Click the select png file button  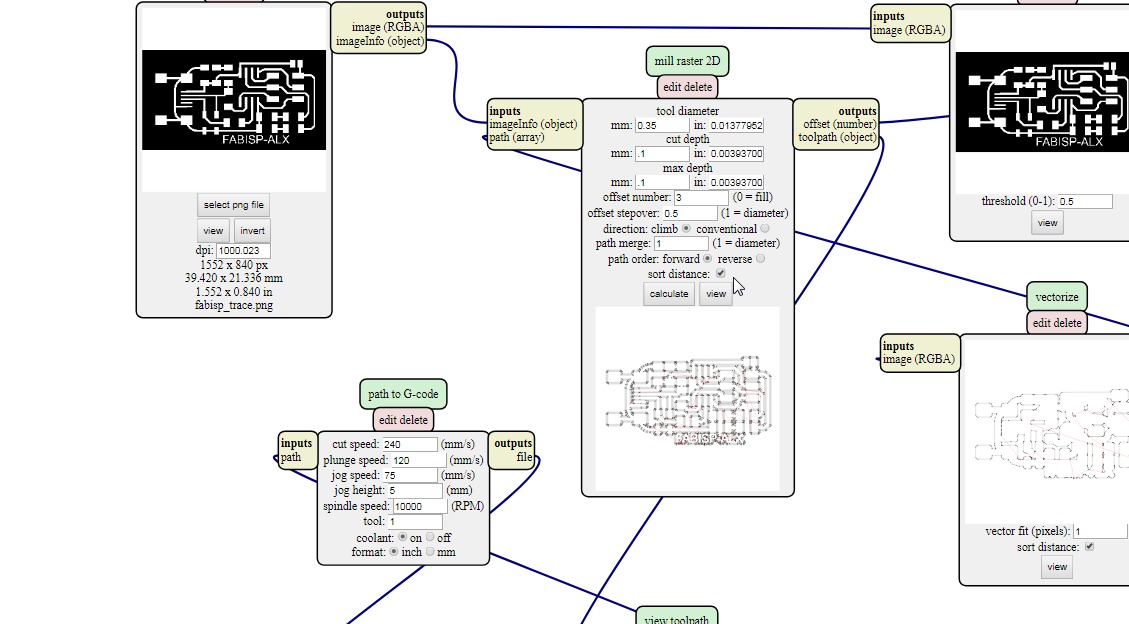click(x=233, y=205)
